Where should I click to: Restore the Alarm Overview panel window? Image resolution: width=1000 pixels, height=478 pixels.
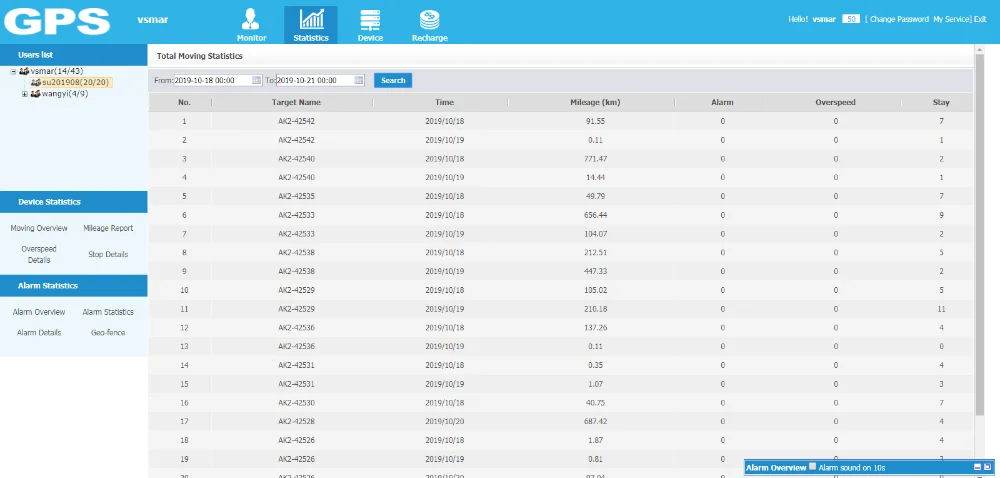(x=987, y=467)
